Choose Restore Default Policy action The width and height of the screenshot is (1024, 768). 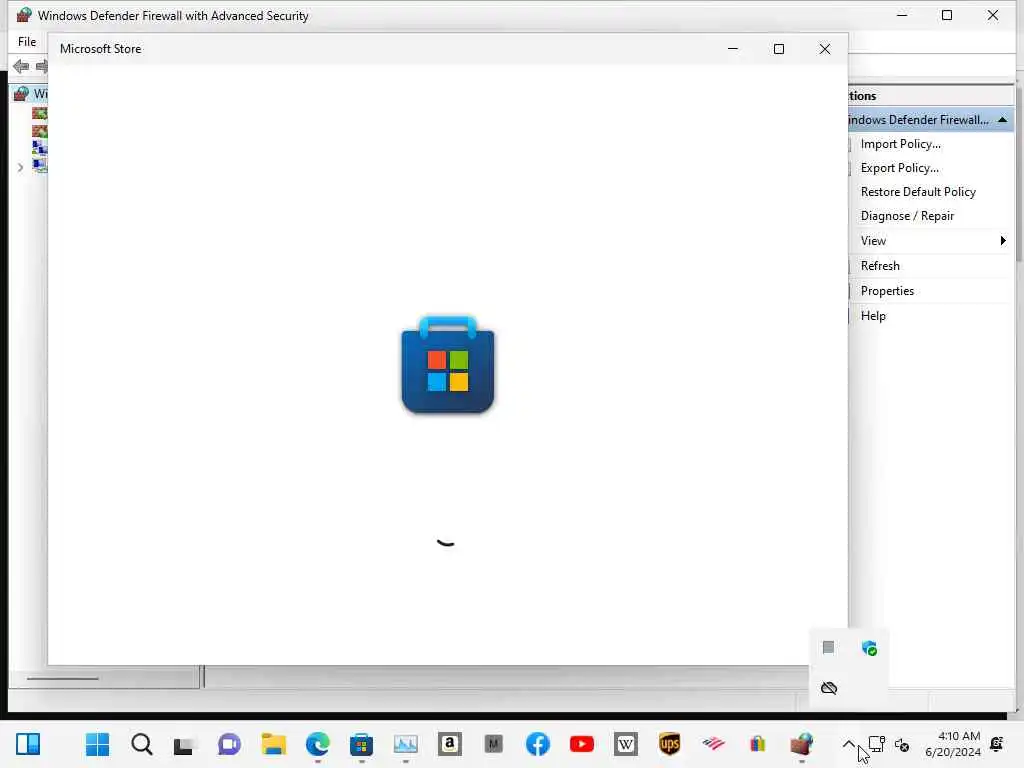pyautogui.click(x=918, y=192)
